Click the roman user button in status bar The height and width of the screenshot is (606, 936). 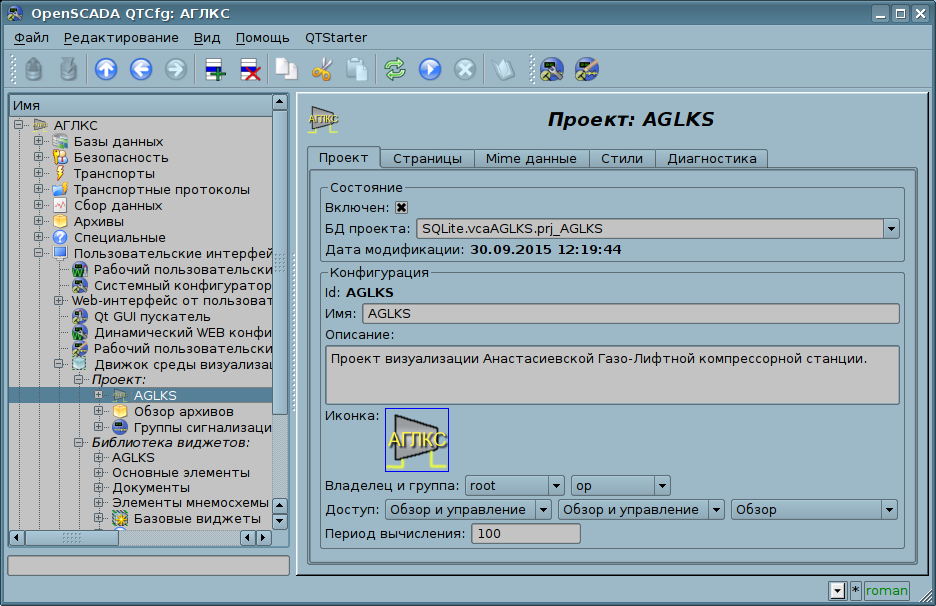887,590
